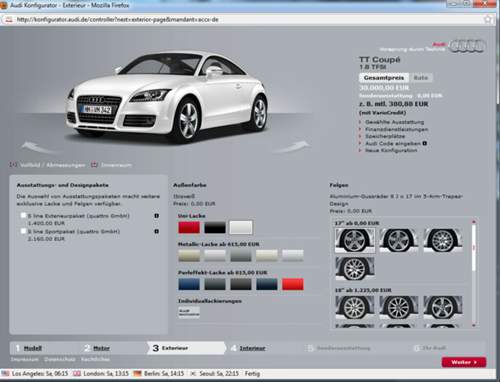Click the Felgen list scroll-up arrow

click(474, 222)
